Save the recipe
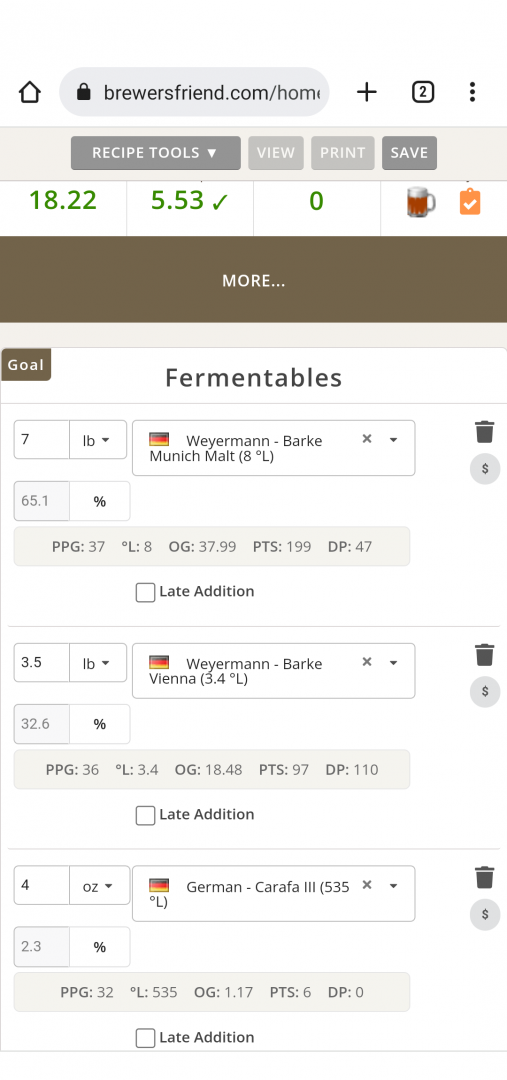The image size is (507, 1080). [x=409, y=153]
